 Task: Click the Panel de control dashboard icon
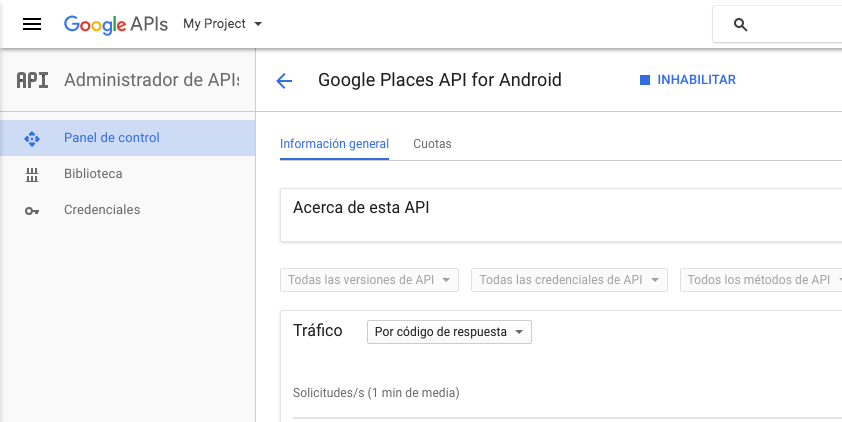tap(32, 139)
